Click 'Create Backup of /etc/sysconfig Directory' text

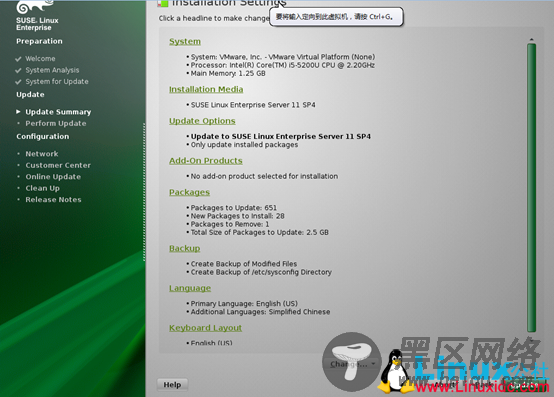coord(261,272)
